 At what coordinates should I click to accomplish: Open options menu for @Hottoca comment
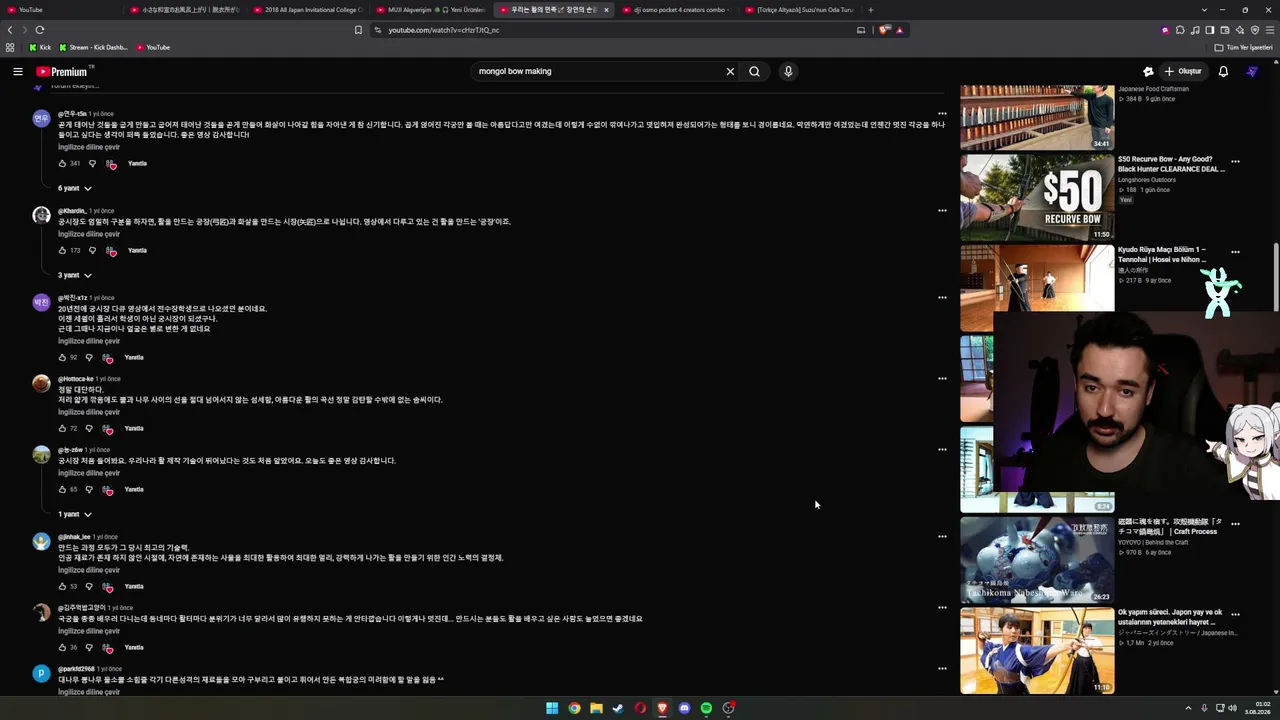[x=942, y=379]
